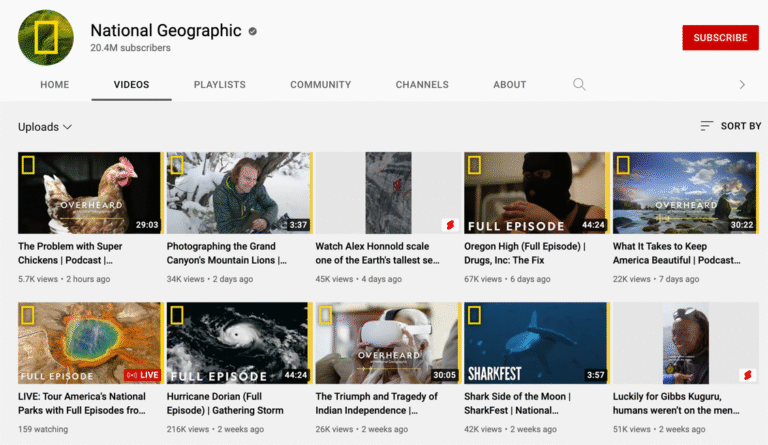The height and width of the screenshot is (445, 768).
Task: Click the LIVE badge on National Parks stream
Action: coord(141,376)
